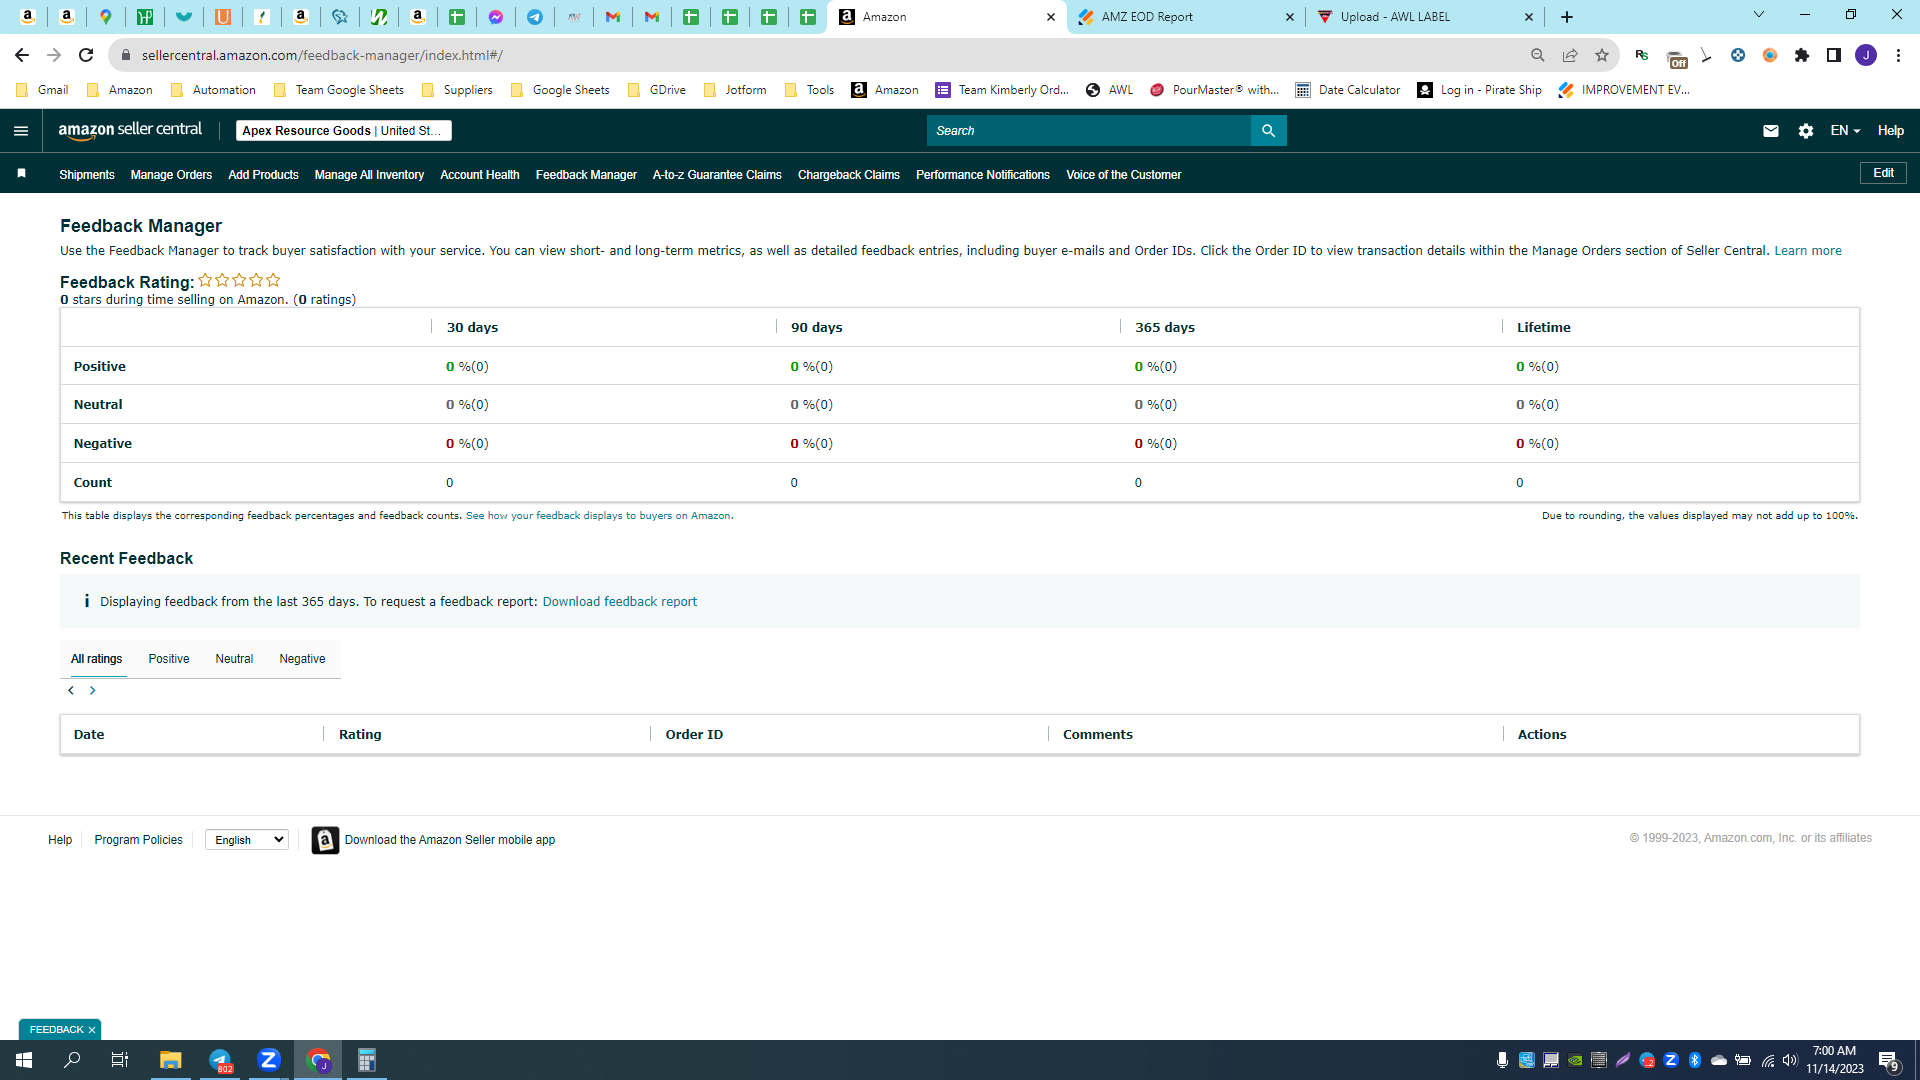Screen dimensions: 1920x1080
Task: Go to next feedback page arrow
Action: tap(93, 691)
